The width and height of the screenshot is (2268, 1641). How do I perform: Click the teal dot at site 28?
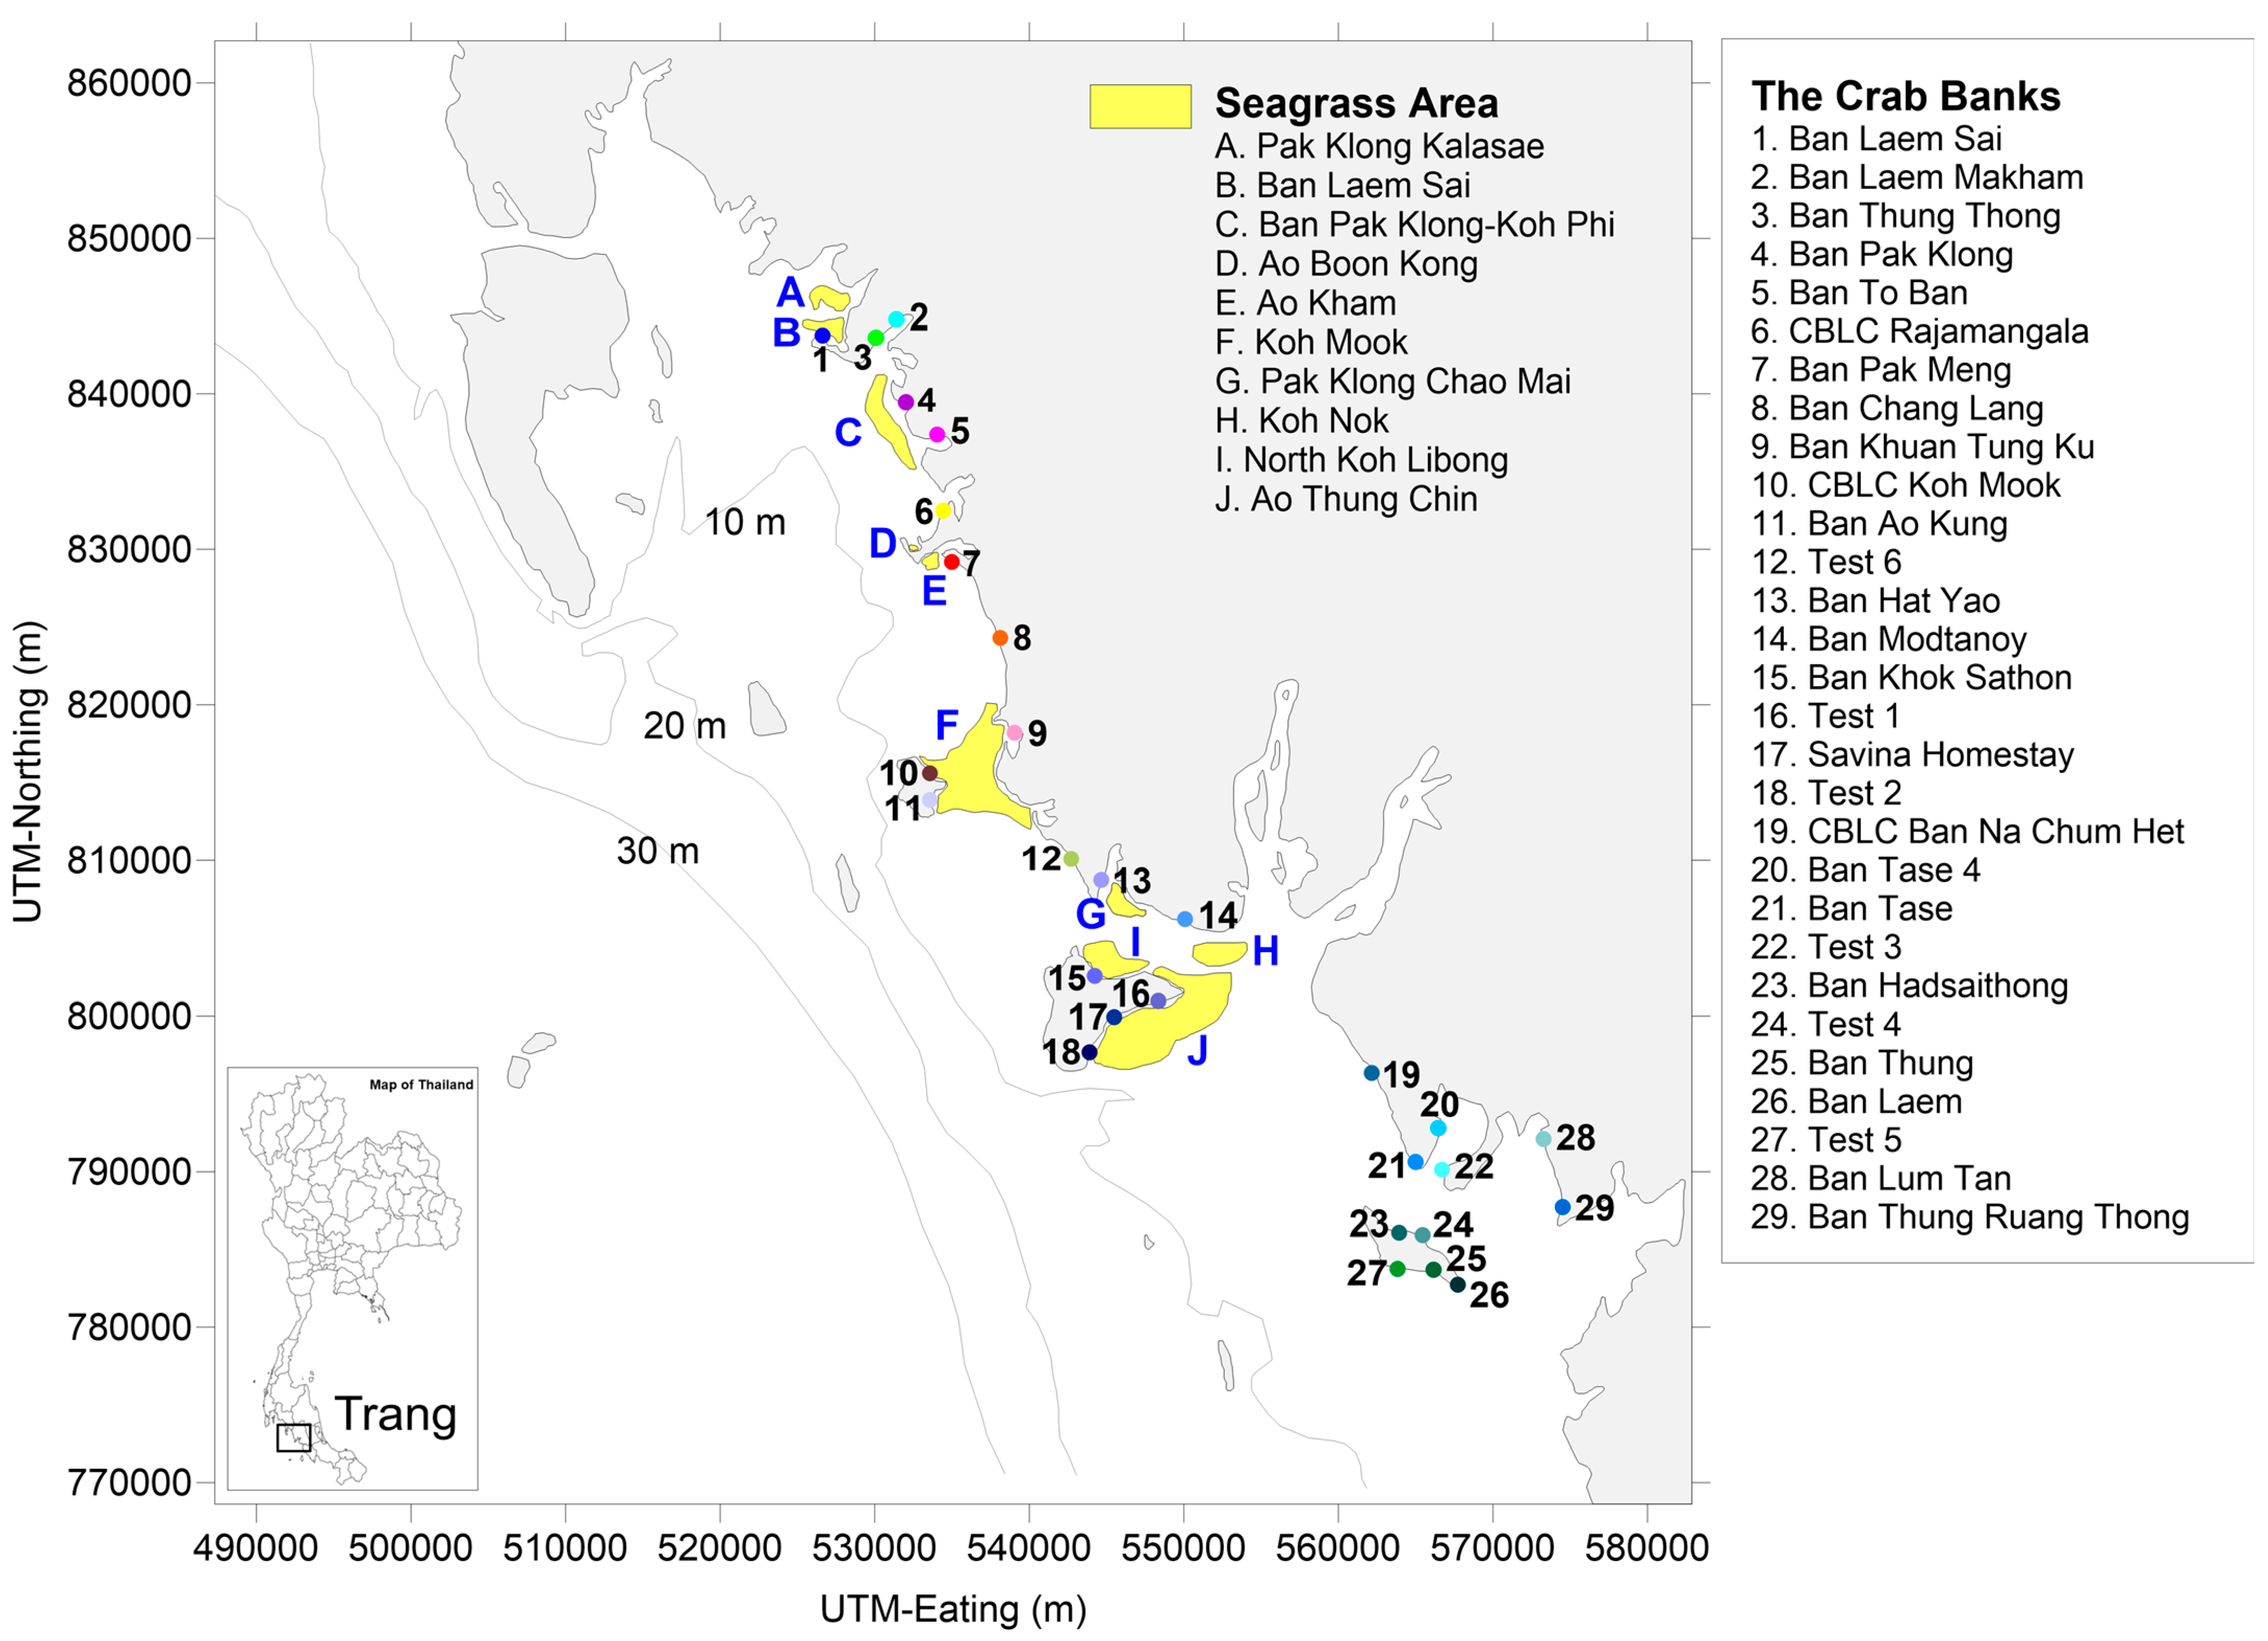coord(1543,1139)
